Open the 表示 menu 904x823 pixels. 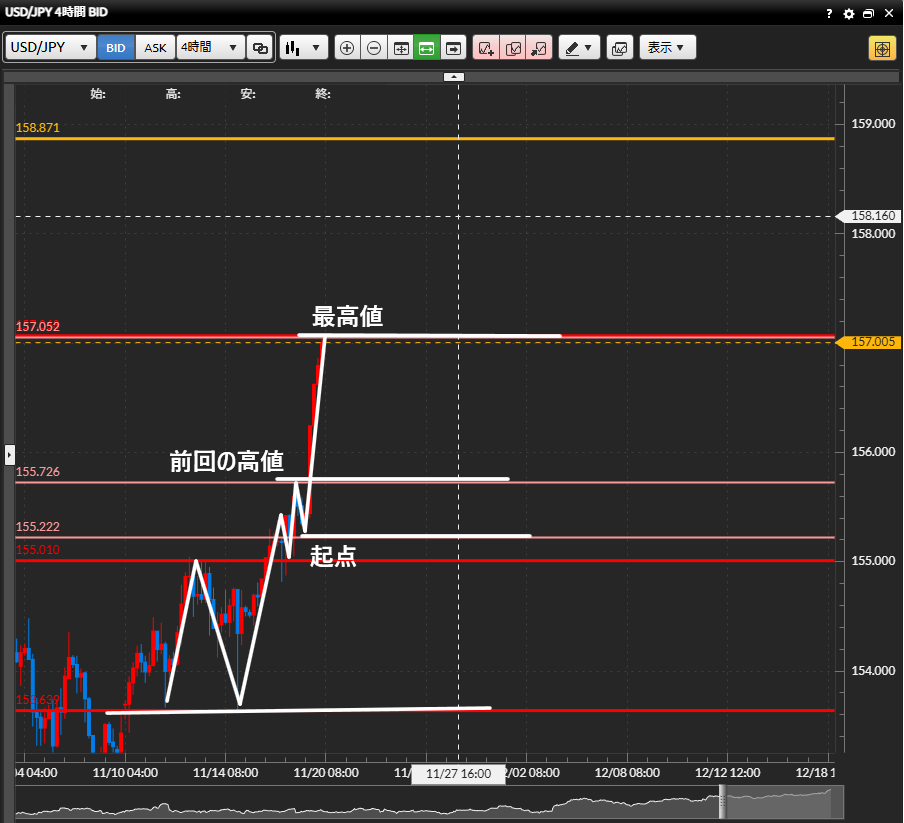tap(667, 48)
